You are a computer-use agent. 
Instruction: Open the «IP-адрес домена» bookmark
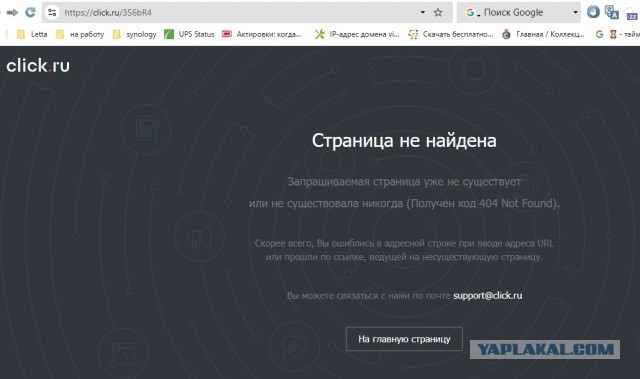point(357,34)
